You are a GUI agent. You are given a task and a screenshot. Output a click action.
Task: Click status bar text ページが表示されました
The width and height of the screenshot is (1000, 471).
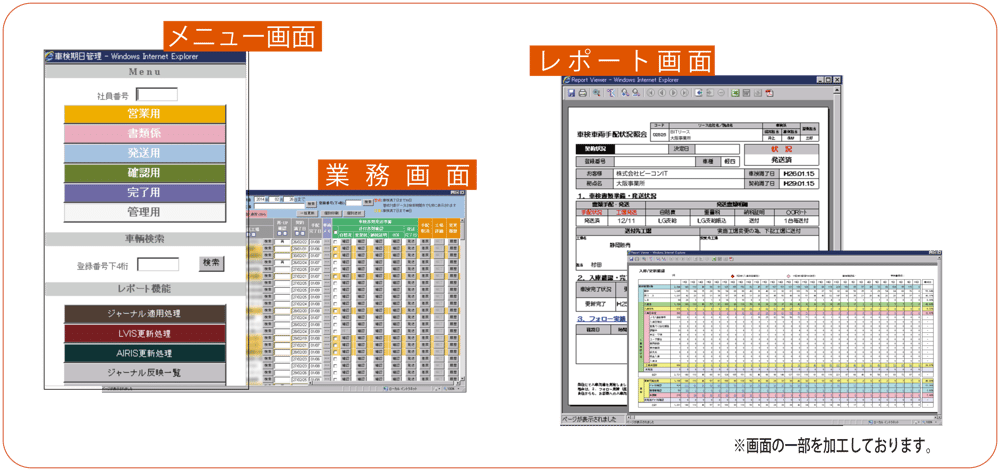(589, 419)
